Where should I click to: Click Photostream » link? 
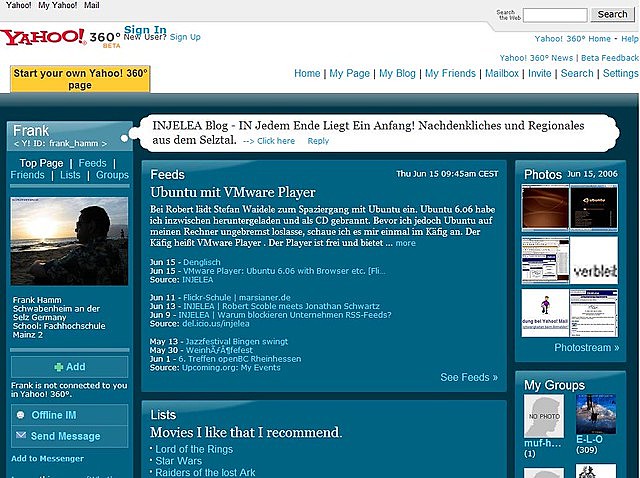coord(587,348)
